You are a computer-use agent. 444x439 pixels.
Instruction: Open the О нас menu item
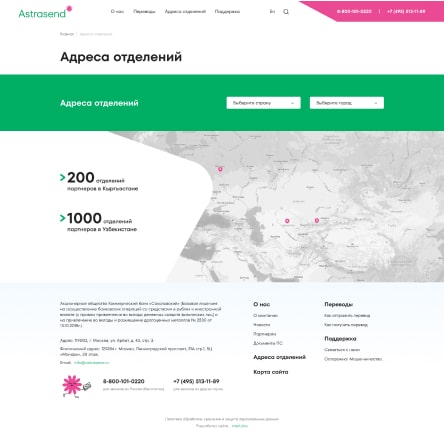click(117, 12)
